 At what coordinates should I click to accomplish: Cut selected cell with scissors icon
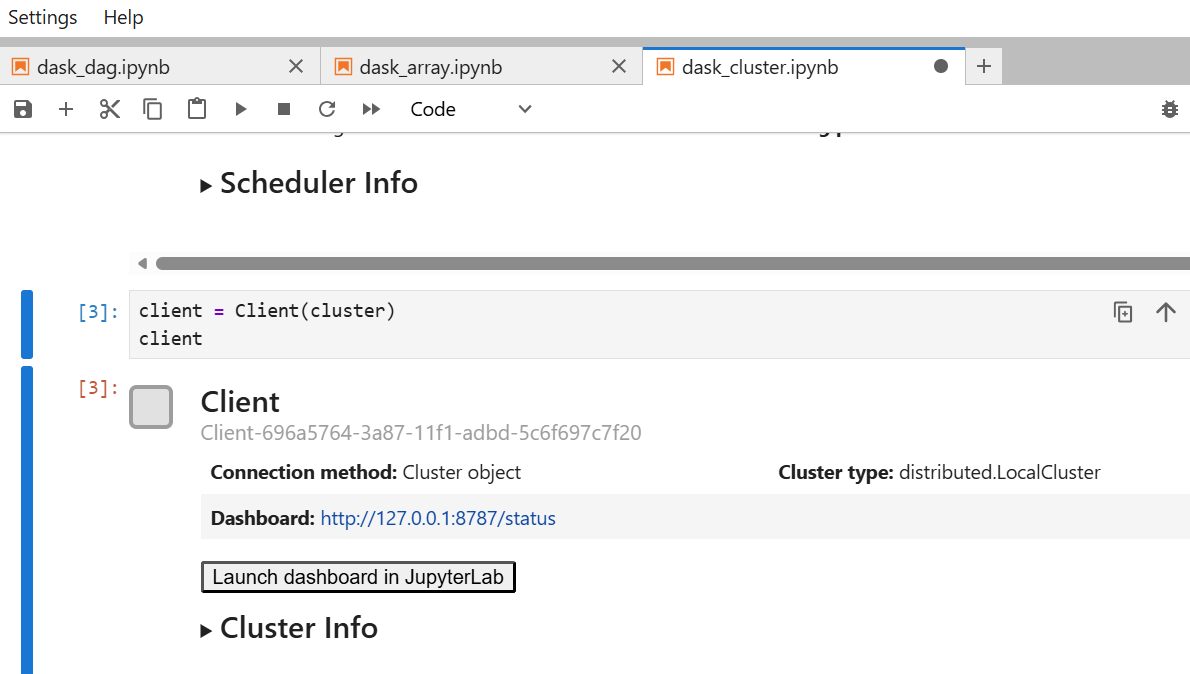(x=109, y=109)
